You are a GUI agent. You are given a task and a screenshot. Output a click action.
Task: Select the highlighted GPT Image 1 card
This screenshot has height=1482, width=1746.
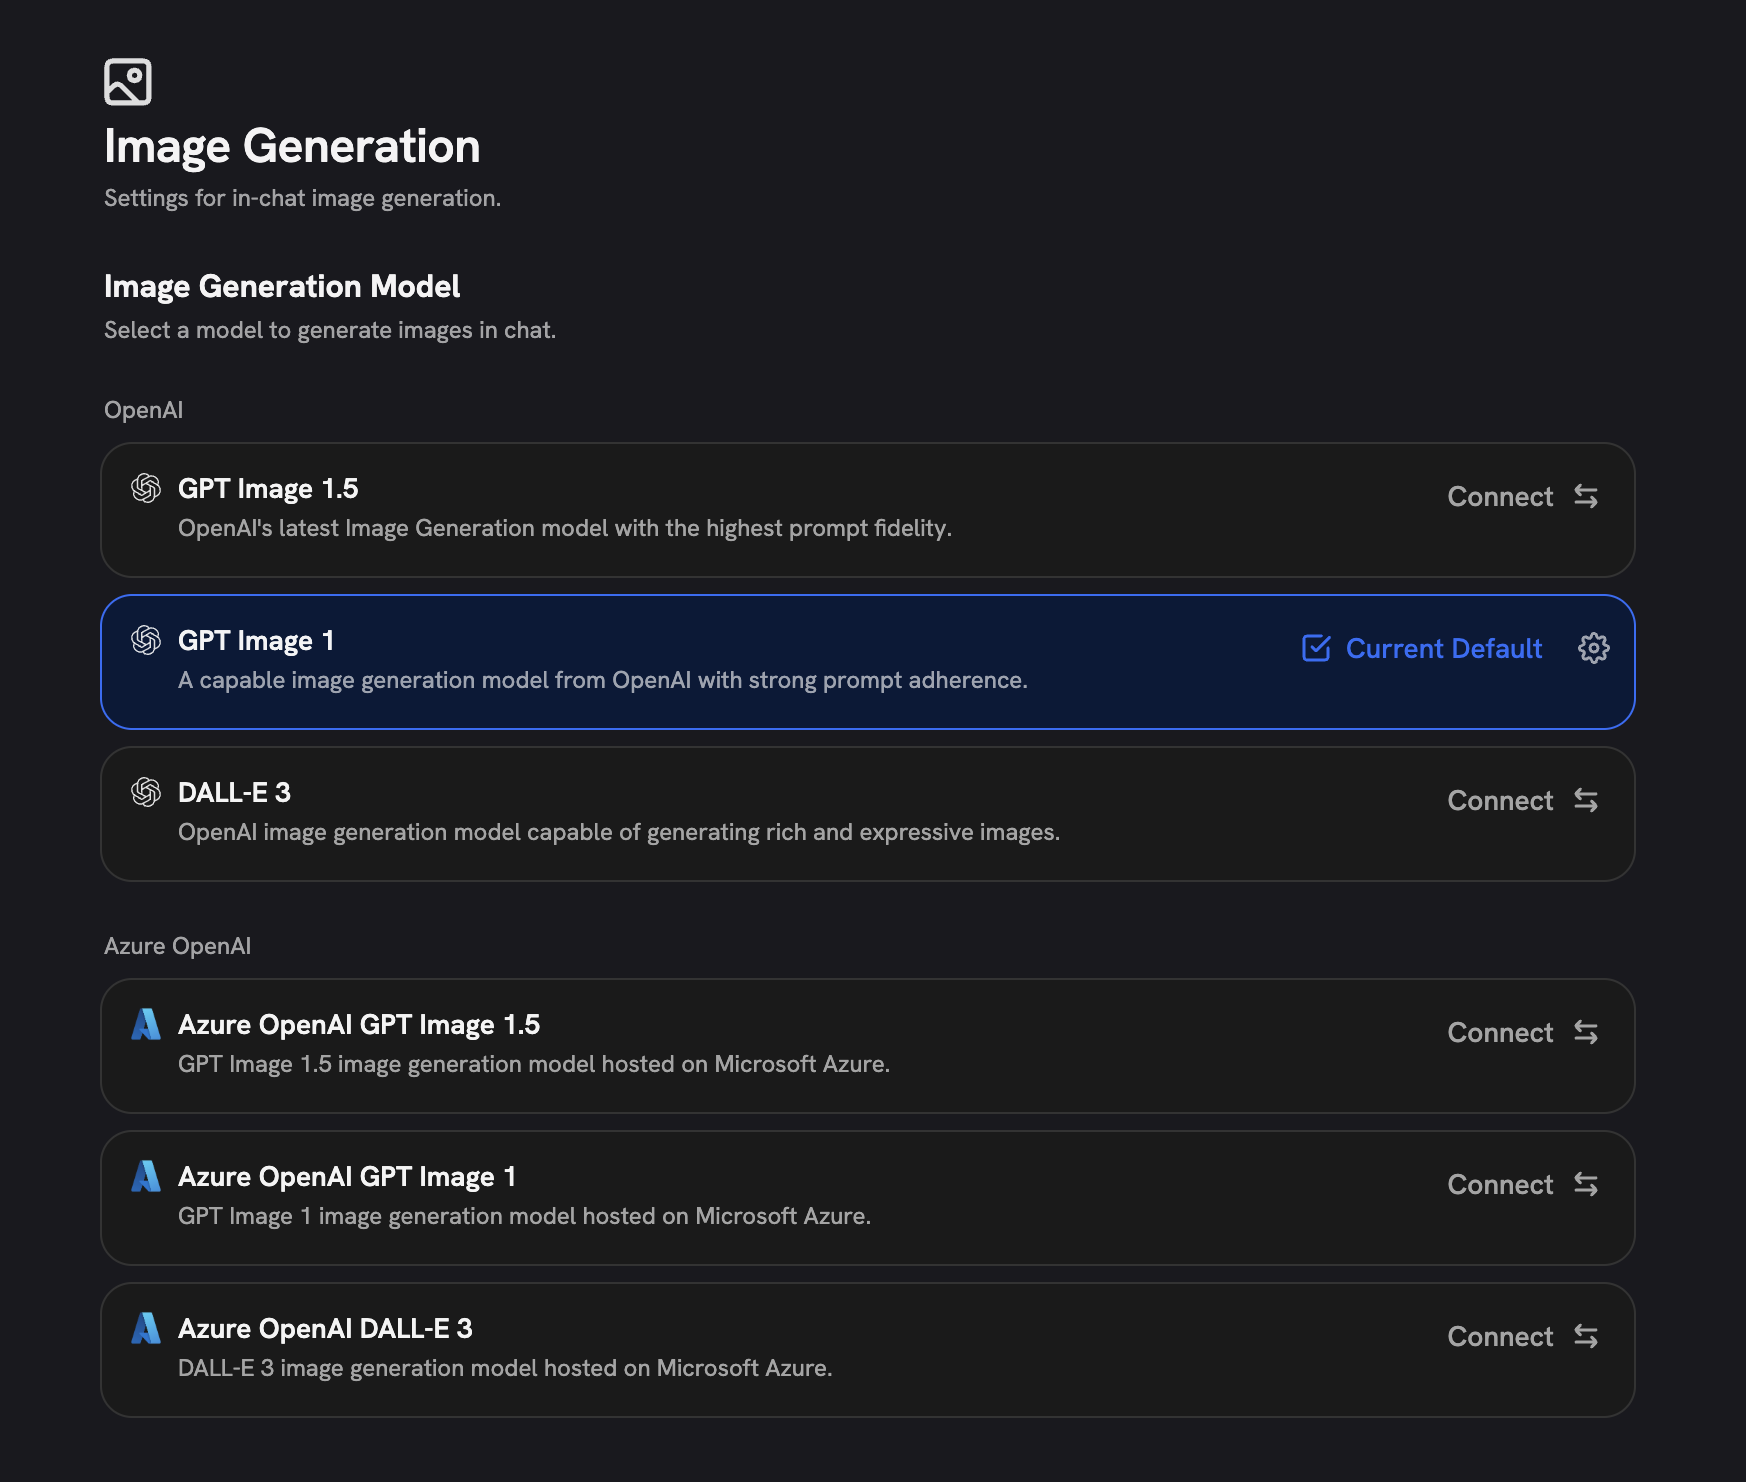coord(700,661)
